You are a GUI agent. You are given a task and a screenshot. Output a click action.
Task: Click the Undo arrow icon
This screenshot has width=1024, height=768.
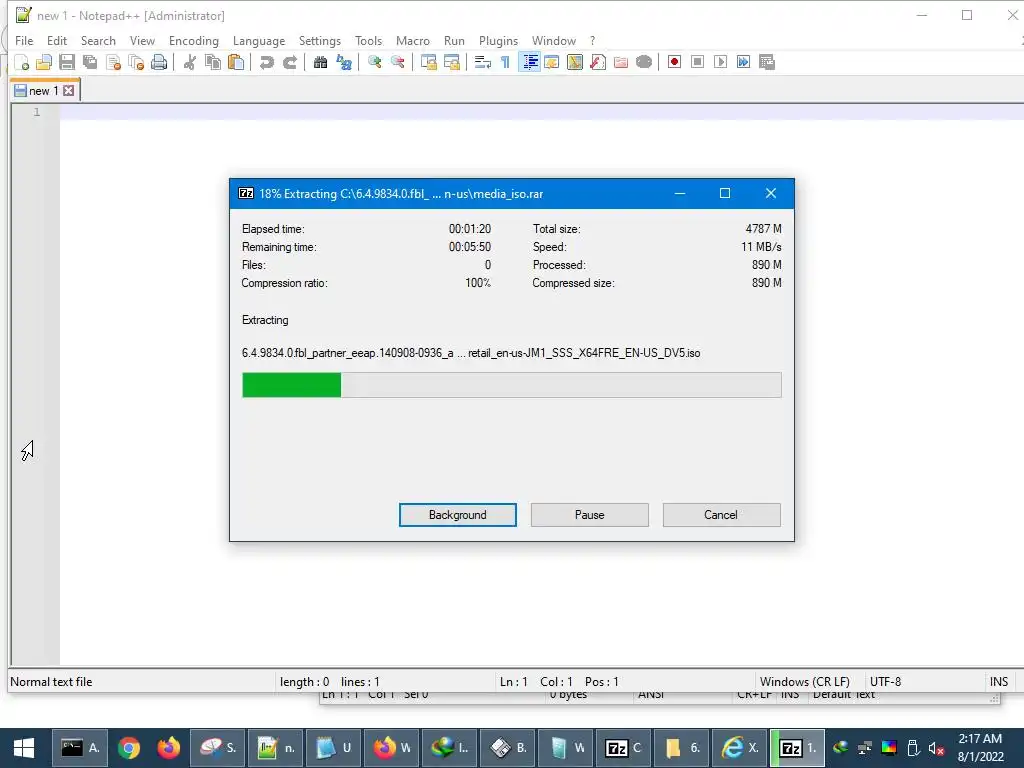[x=266, y=62]
